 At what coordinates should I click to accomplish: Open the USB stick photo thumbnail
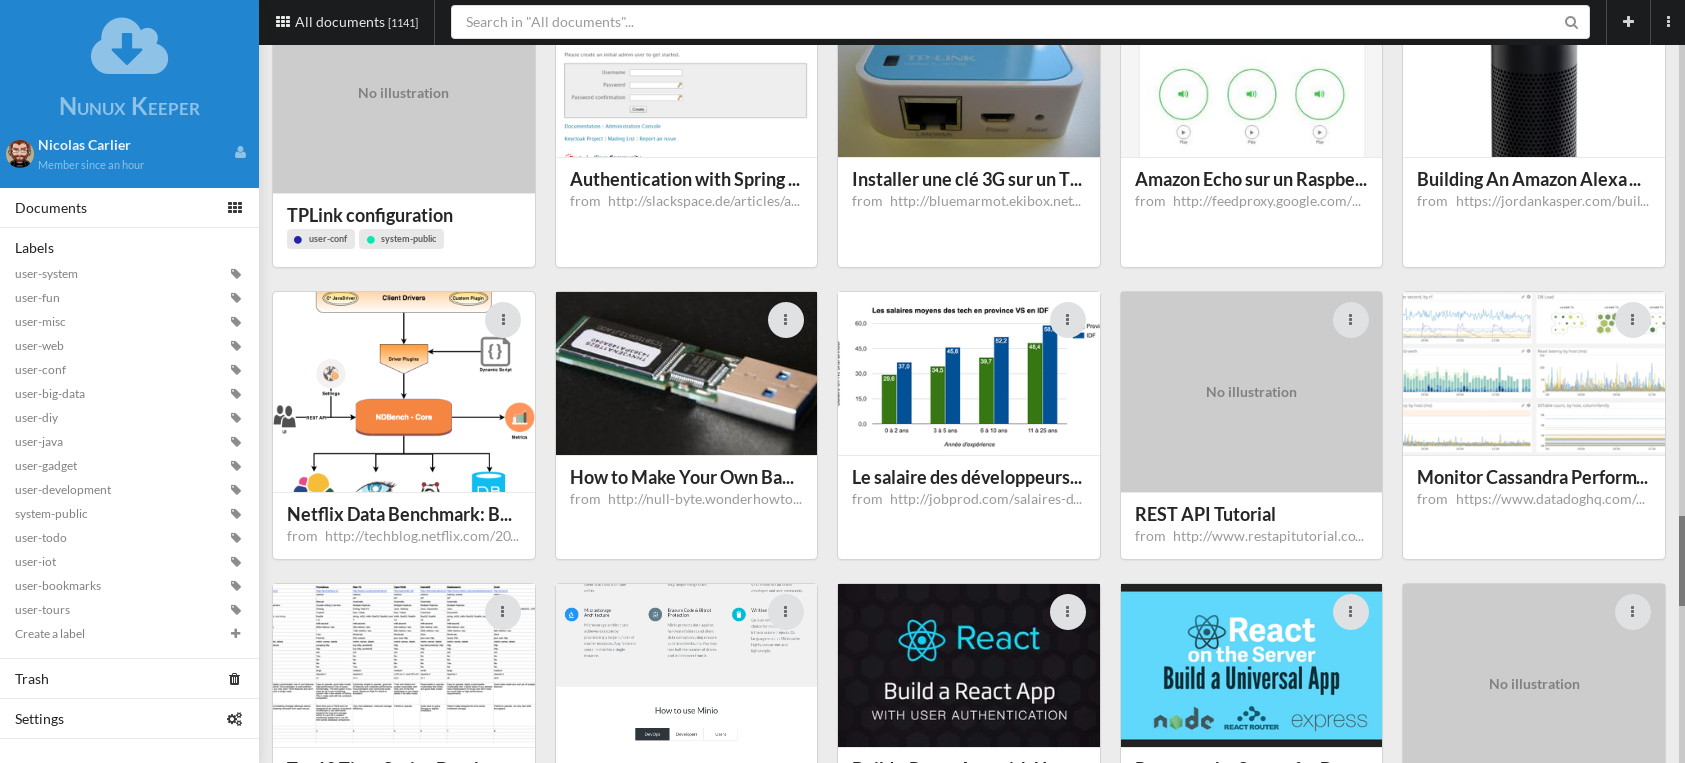point(686,373)
